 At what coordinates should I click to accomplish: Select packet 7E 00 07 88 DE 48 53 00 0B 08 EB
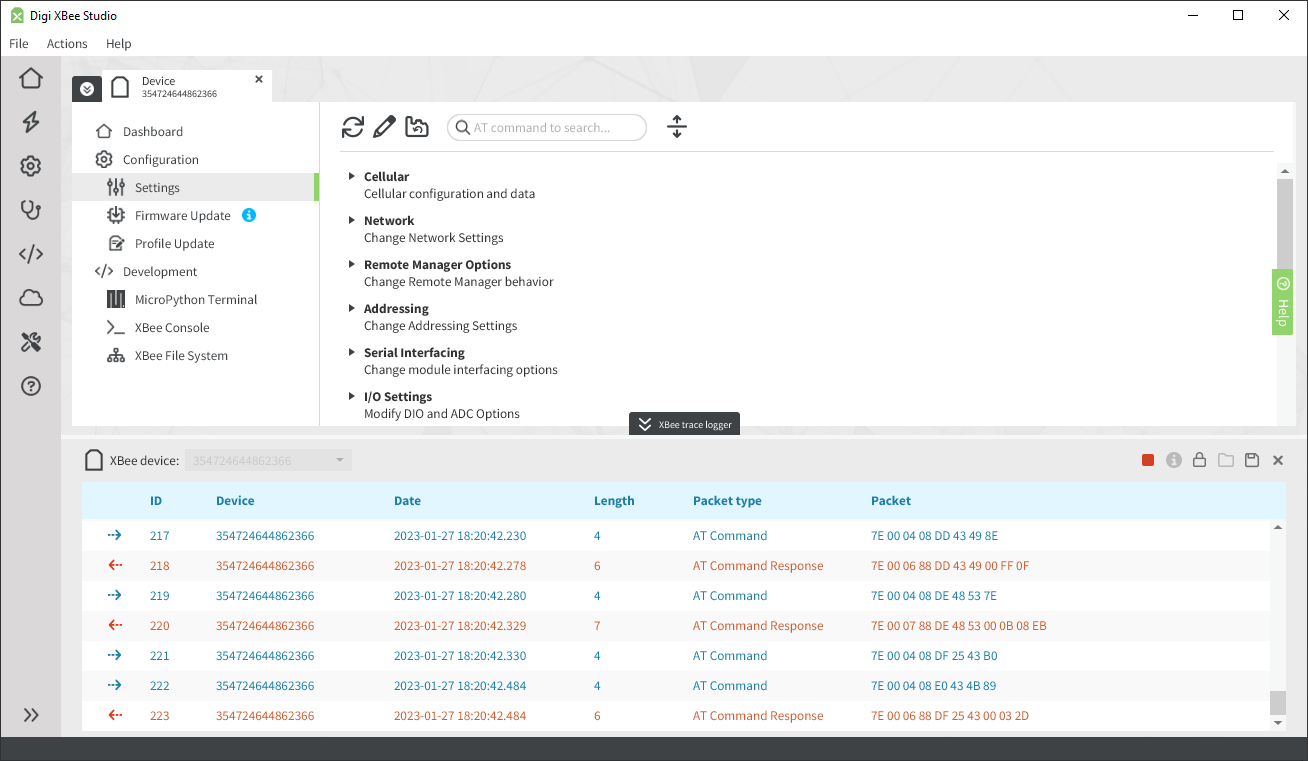959,626
